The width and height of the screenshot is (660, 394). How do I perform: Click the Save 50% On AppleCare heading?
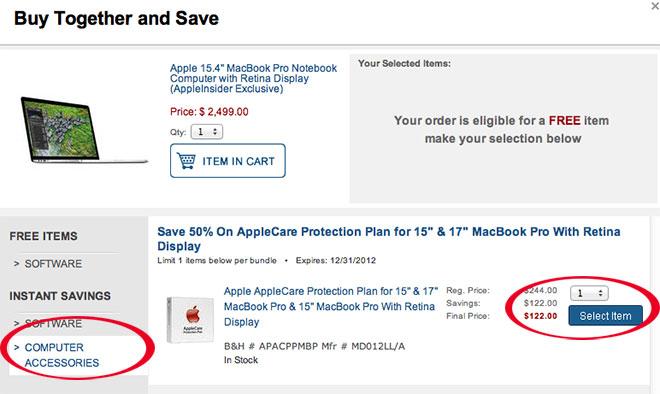[389, 239]
